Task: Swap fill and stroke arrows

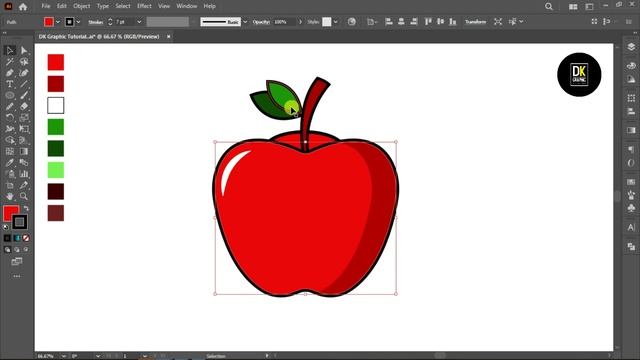Action: click(27, 208)
